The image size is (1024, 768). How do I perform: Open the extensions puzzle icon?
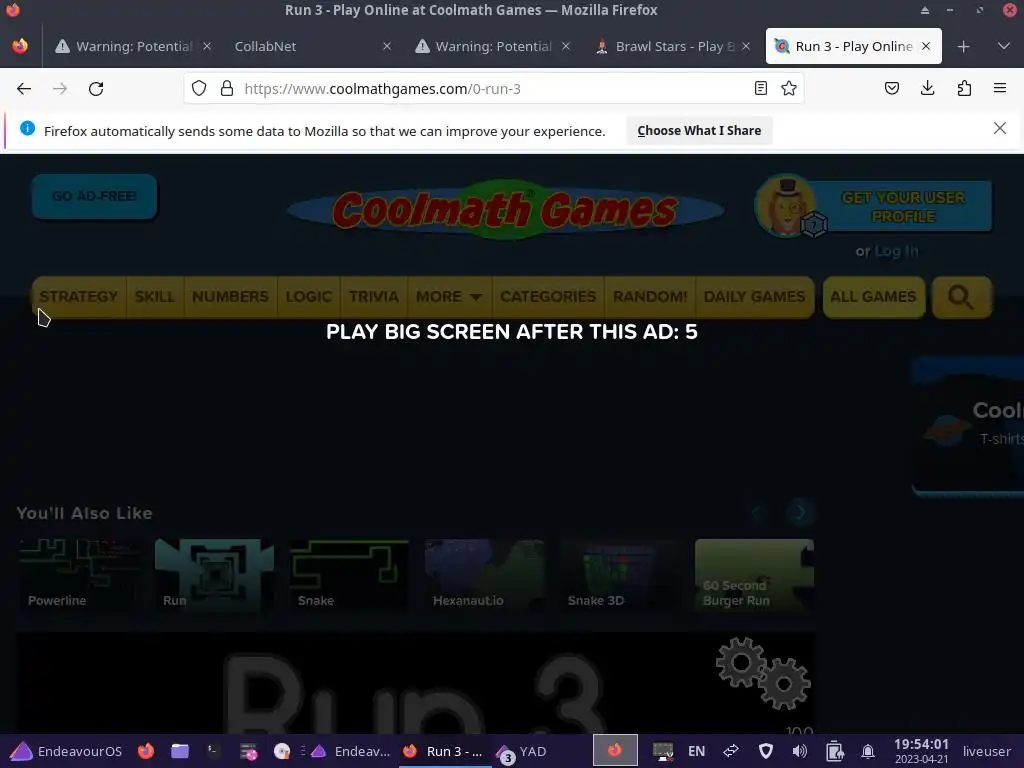pyautogui.click(x=964, y=88)
